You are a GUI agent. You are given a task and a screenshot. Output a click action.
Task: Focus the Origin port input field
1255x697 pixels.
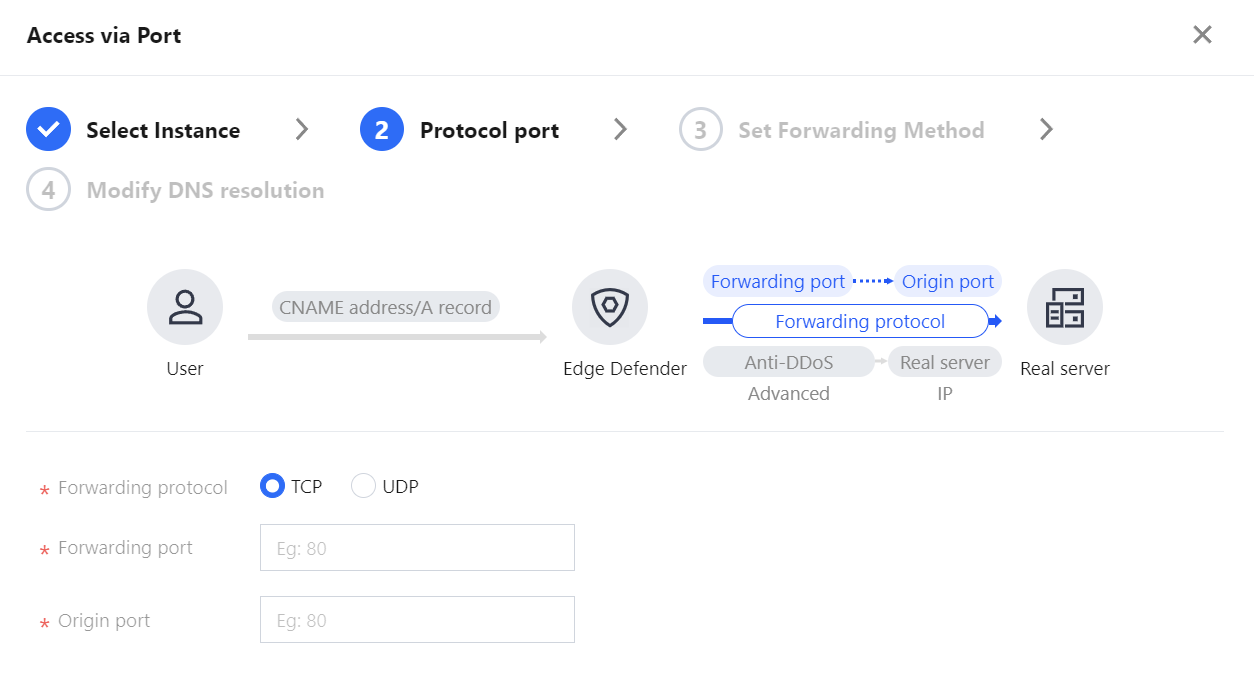click(x=417, y=620)
